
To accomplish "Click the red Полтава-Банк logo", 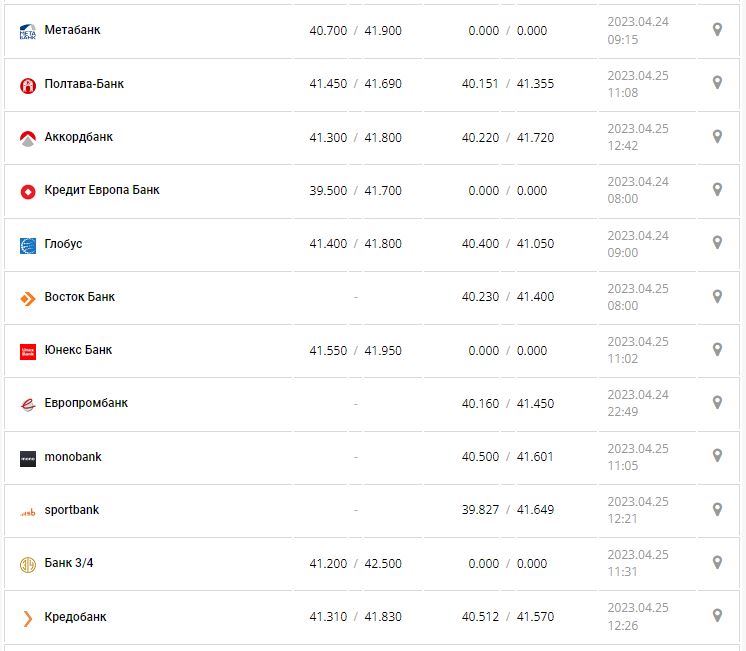I will [x=28, y=85].
